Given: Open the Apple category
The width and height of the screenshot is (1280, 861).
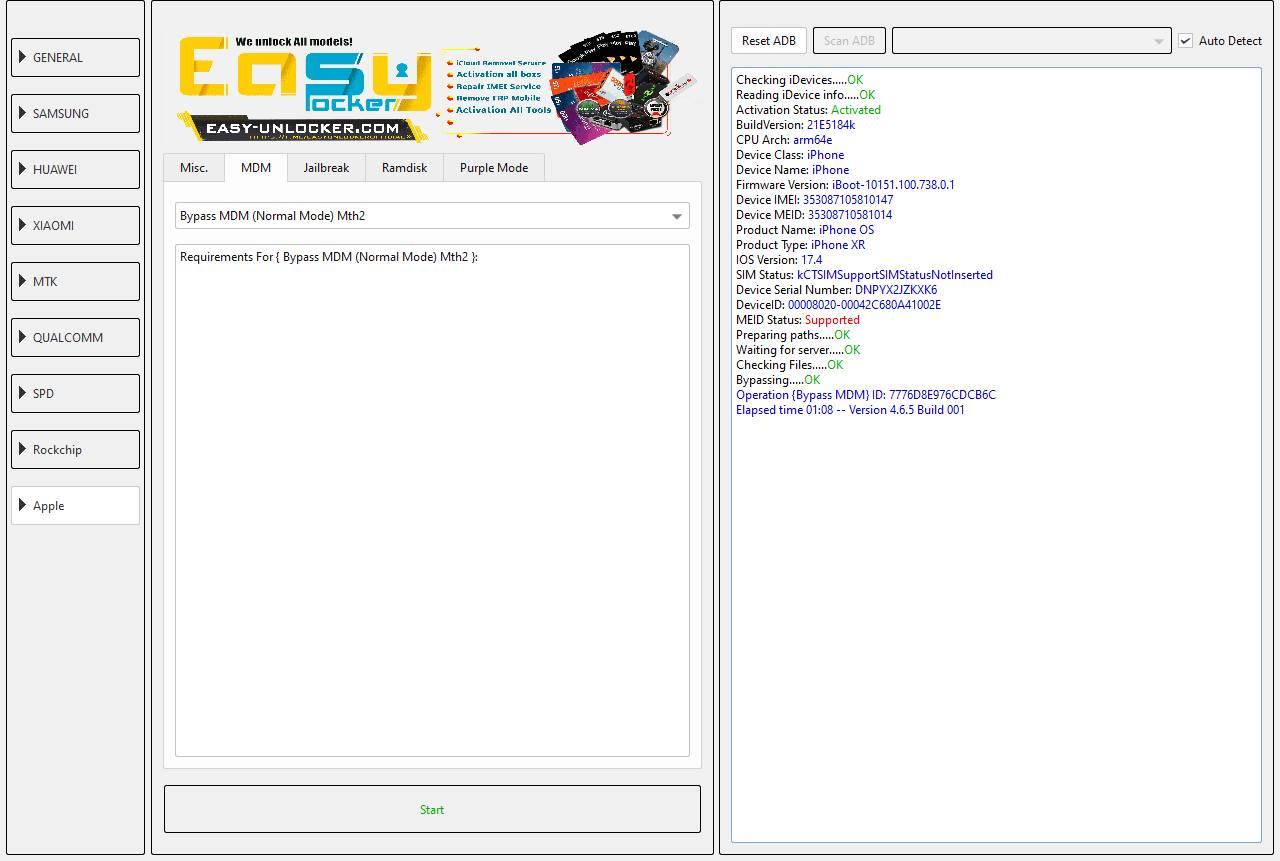Looking at the screenshot, I should coord(75,505).
